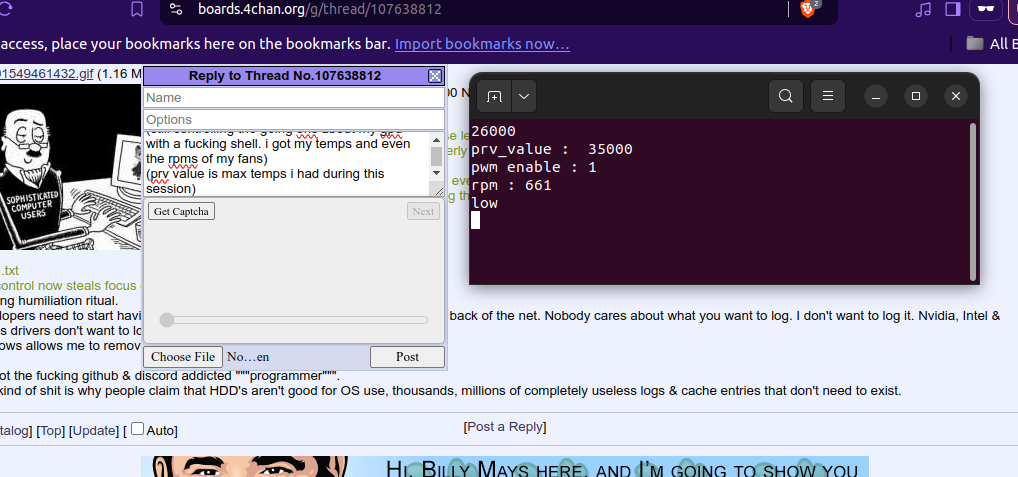The image size is (1018, 477).
Task: Click the Update thread link
Action: click(94, 431)
